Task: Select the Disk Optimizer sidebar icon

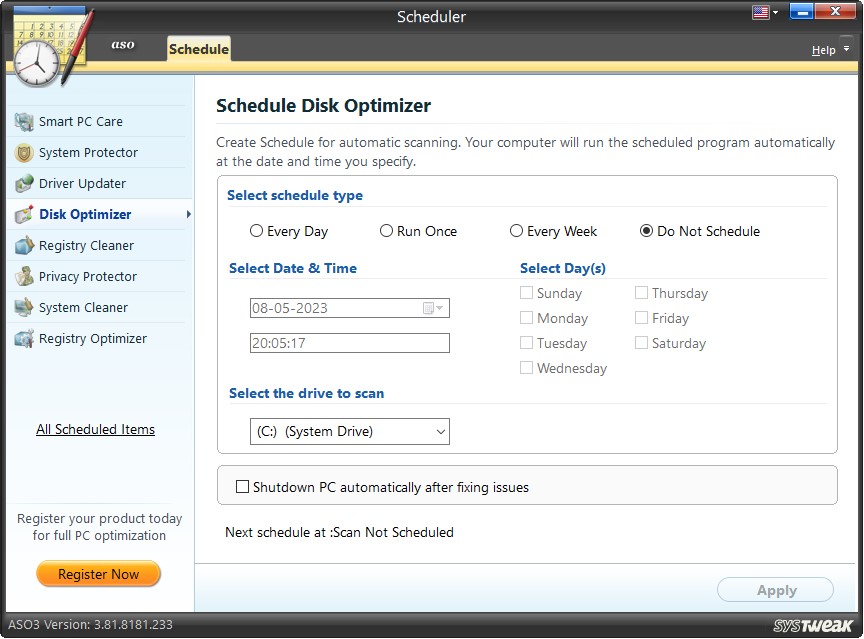Action: coord(22,214)
